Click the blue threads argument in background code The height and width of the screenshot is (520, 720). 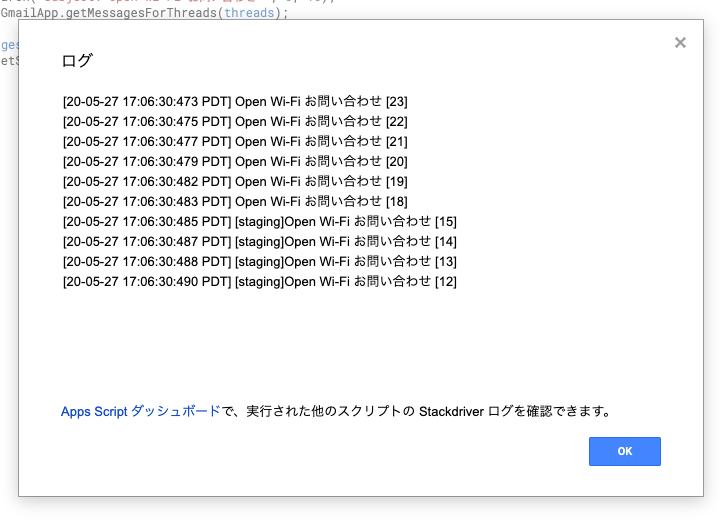click(248, 14)
